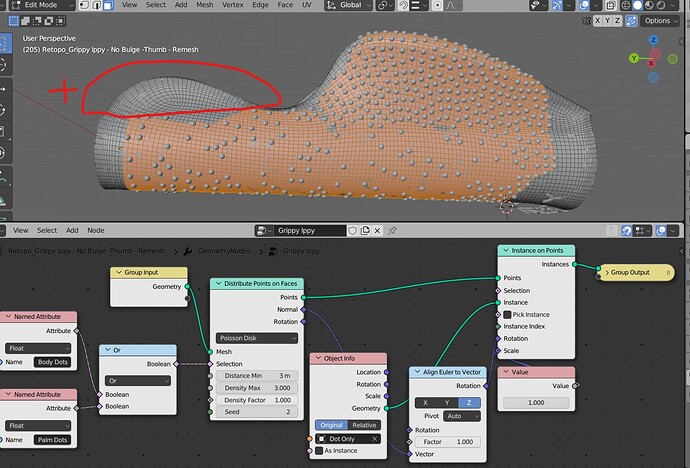Open the Edit Mode selector

(41, 5)
